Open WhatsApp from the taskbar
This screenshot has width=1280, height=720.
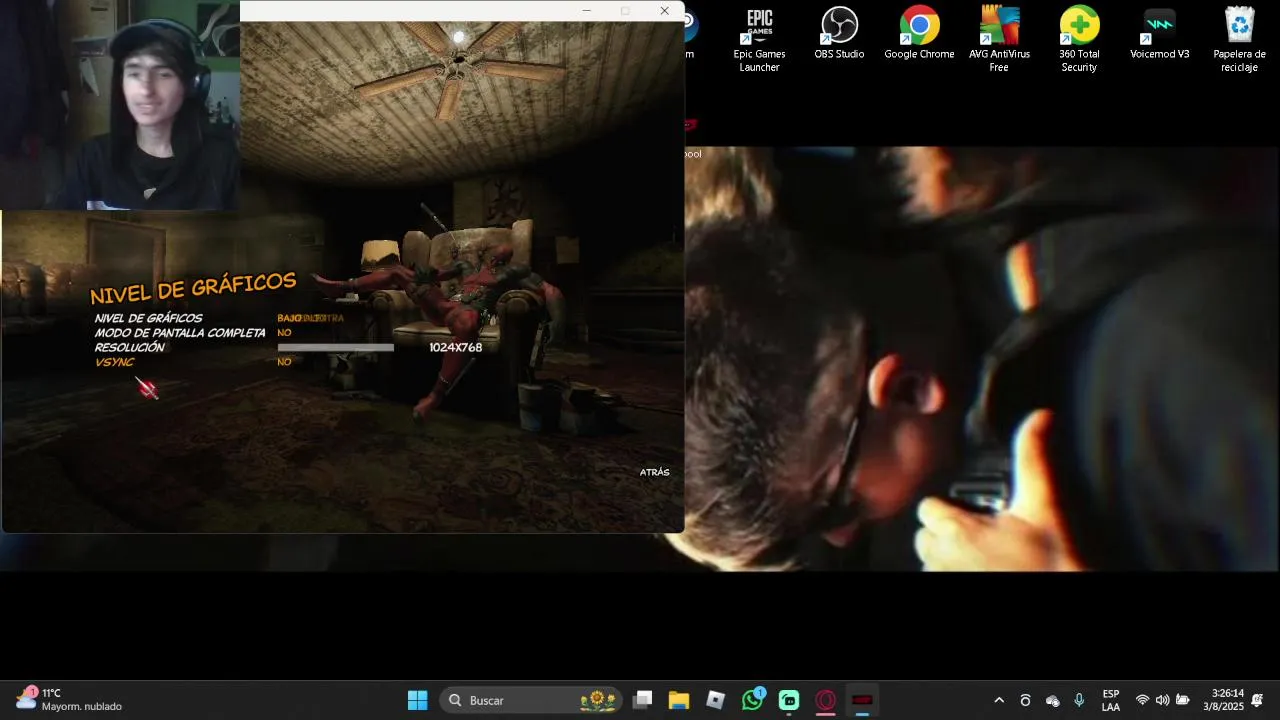click(752, 700)
